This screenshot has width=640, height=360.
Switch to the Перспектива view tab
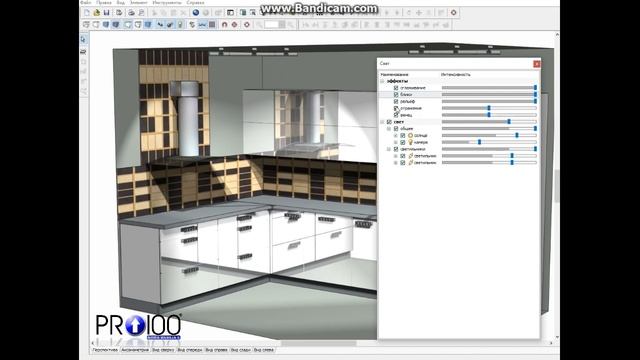tap(105, 350)
